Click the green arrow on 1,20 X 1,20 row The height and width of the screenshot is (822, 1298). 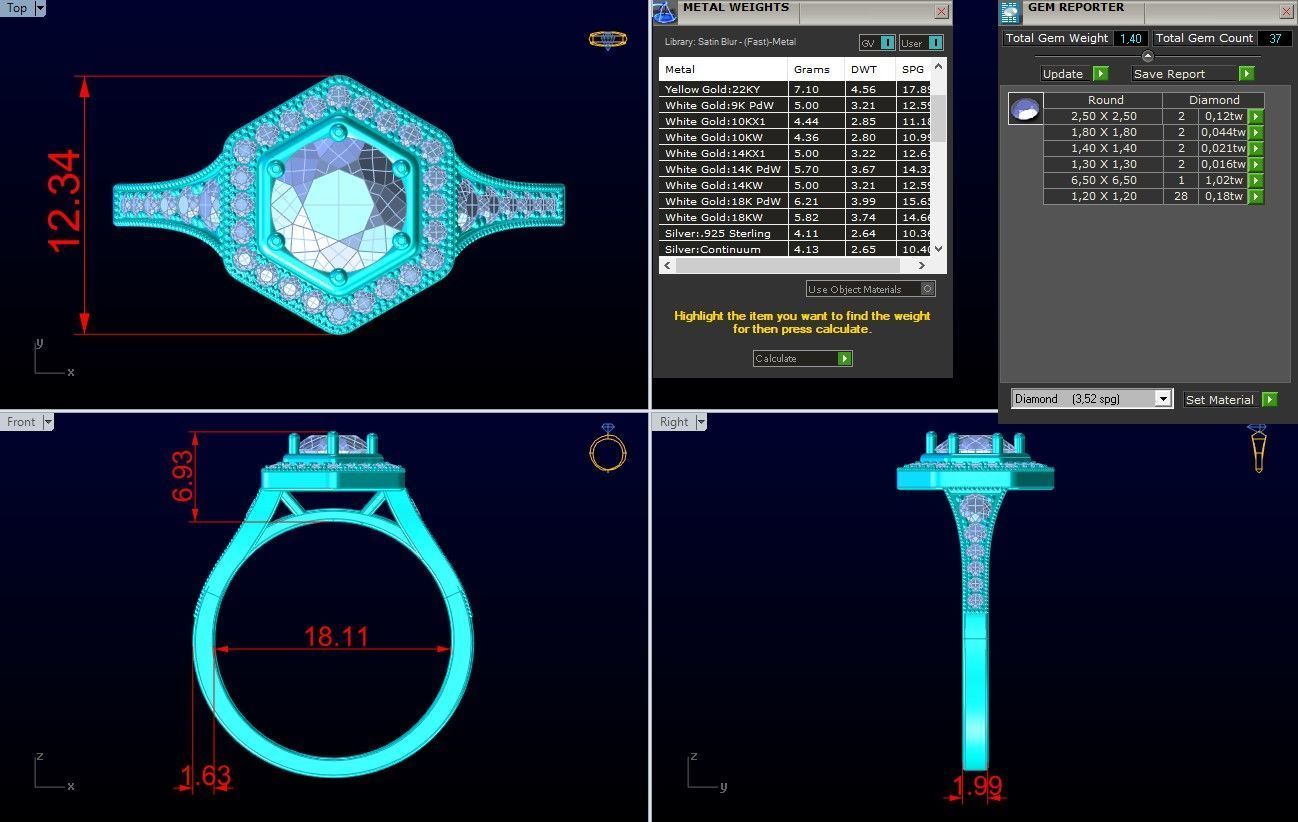click(1256, 196)
